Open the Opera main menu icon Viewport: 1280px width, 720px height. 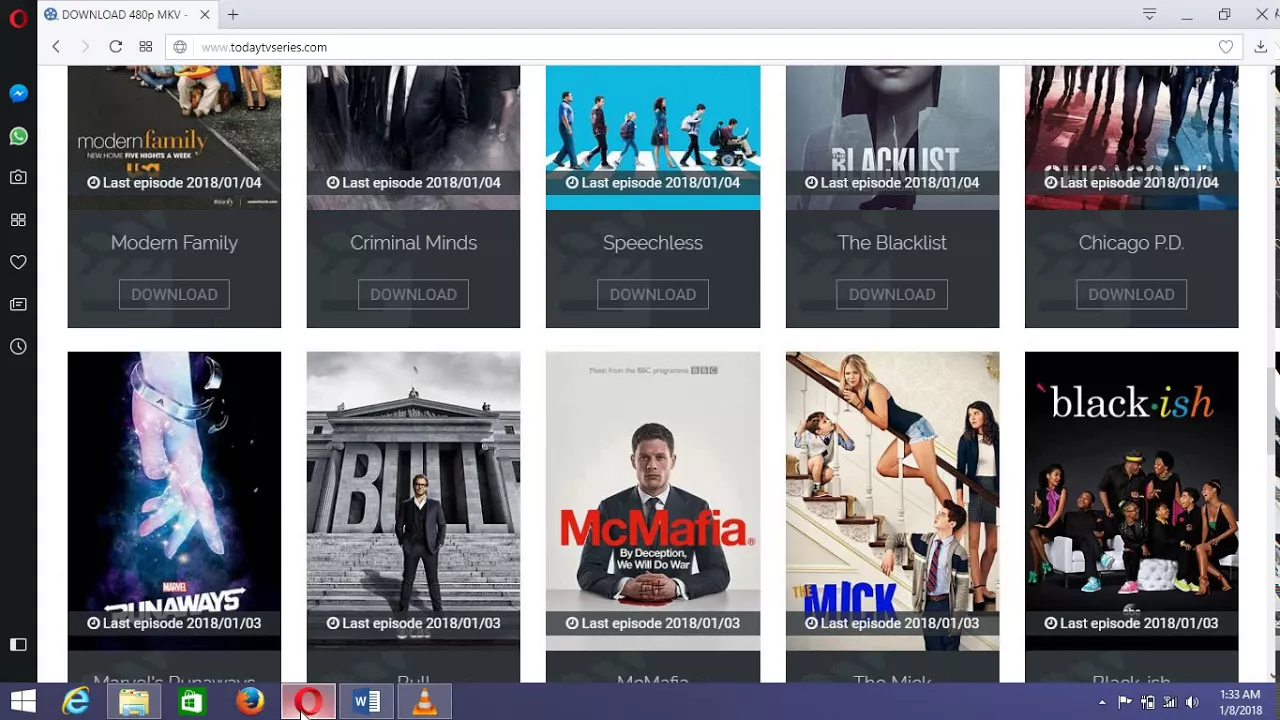tap(18, 18)
